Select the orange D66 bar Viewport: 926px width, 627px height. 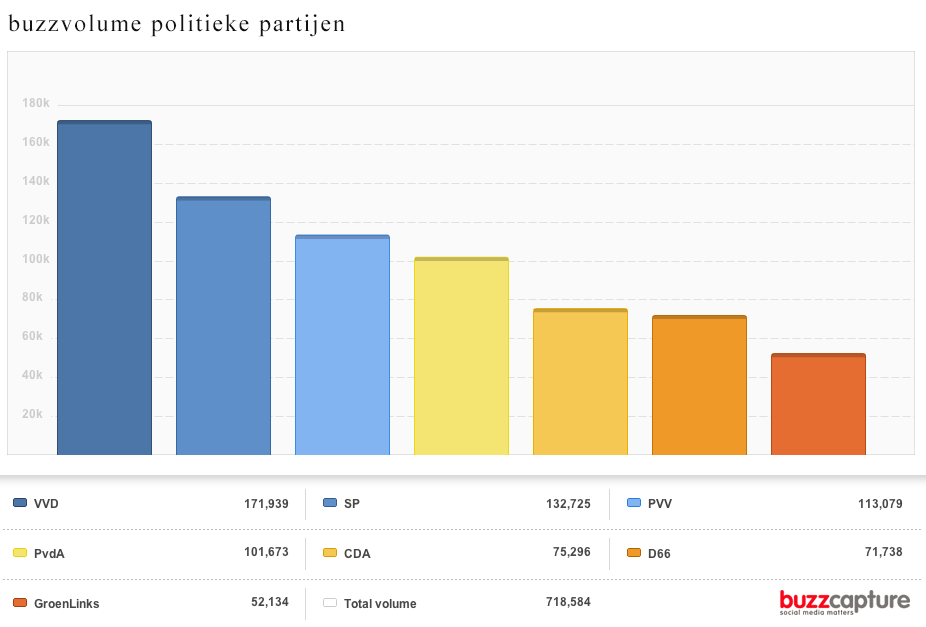pyautogui.click(x=699, y=385)
